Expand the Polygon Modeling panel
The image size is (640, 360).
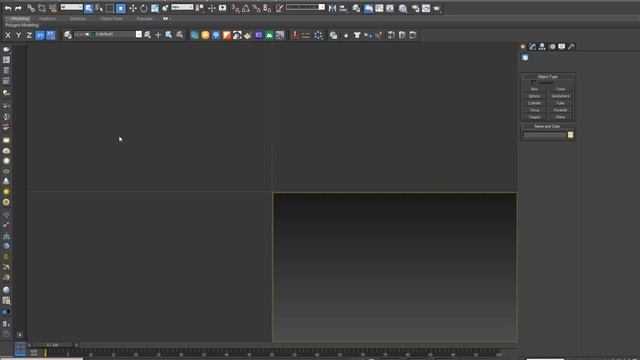22,25
